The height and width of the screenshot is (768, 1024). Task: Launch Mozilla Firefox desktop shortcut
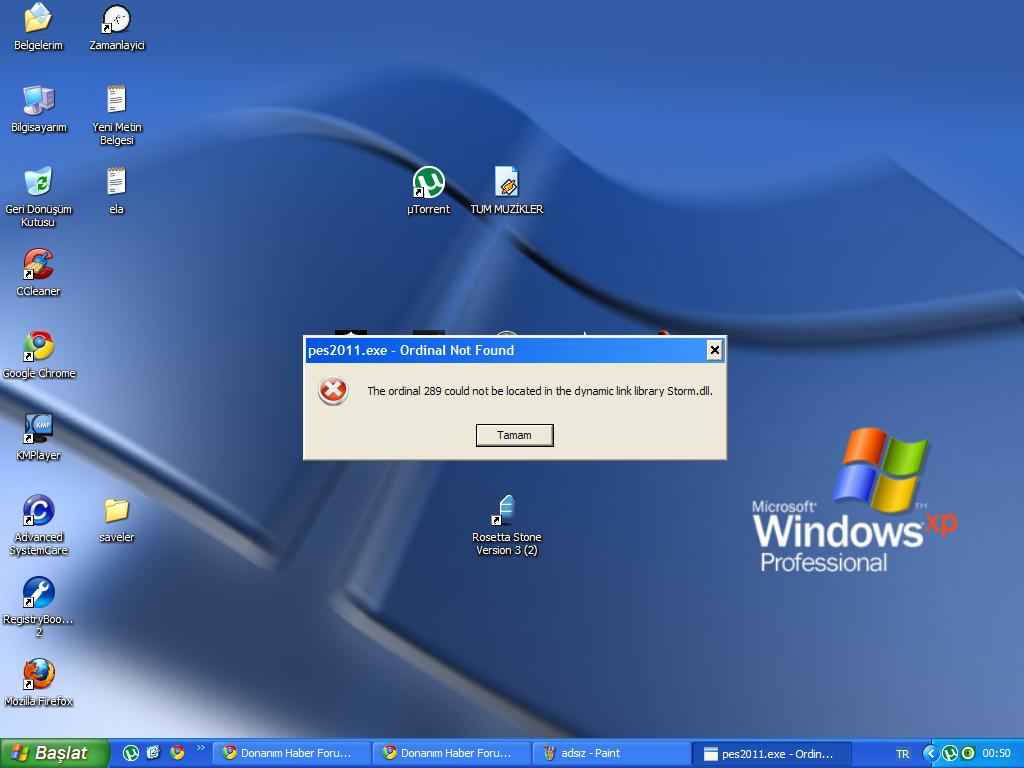click(x=39, y=683)
